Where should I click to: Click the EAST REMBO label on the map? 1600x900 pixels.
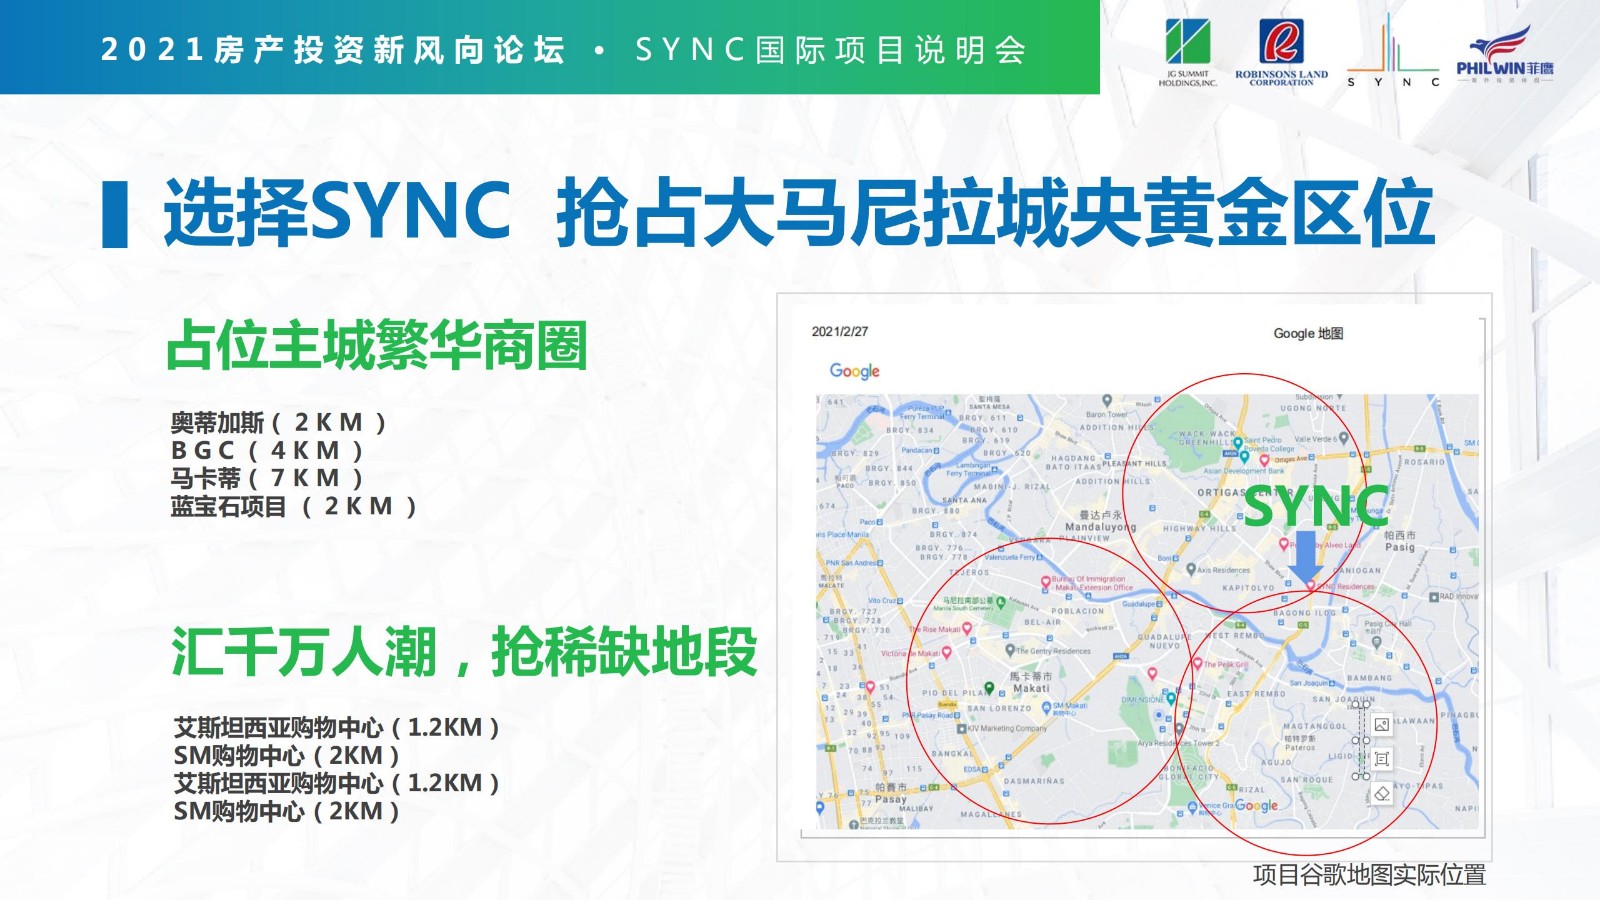click(x=1256, y=693)
